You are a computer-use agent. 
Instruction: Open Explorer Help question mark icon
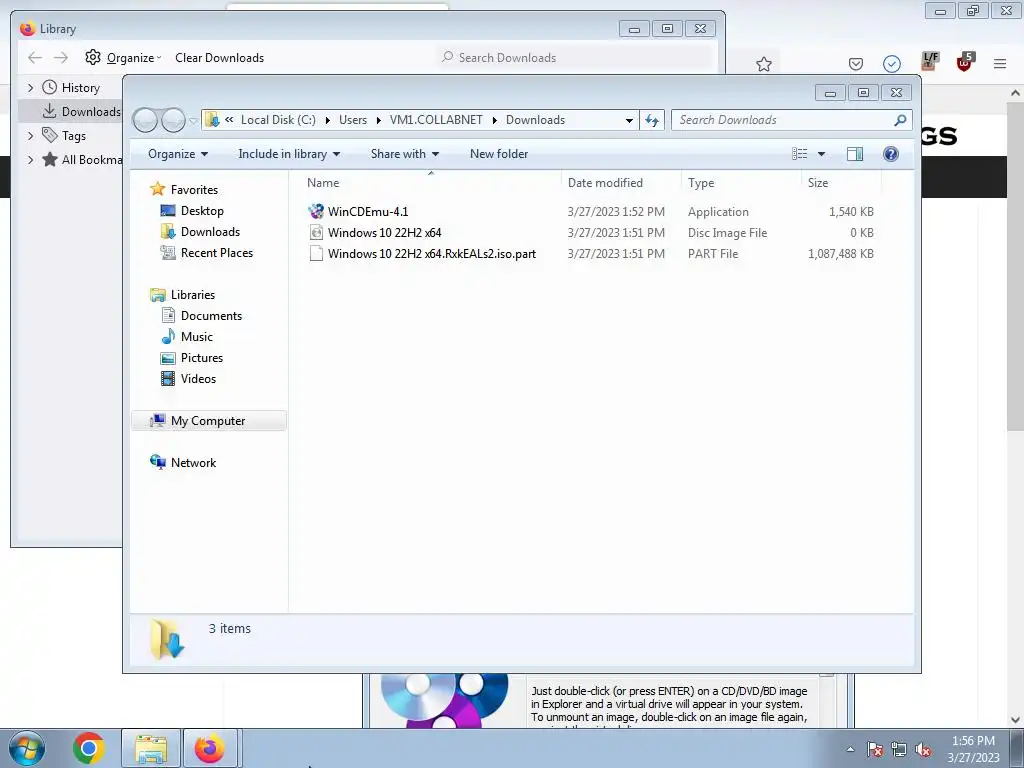(890, 153)
